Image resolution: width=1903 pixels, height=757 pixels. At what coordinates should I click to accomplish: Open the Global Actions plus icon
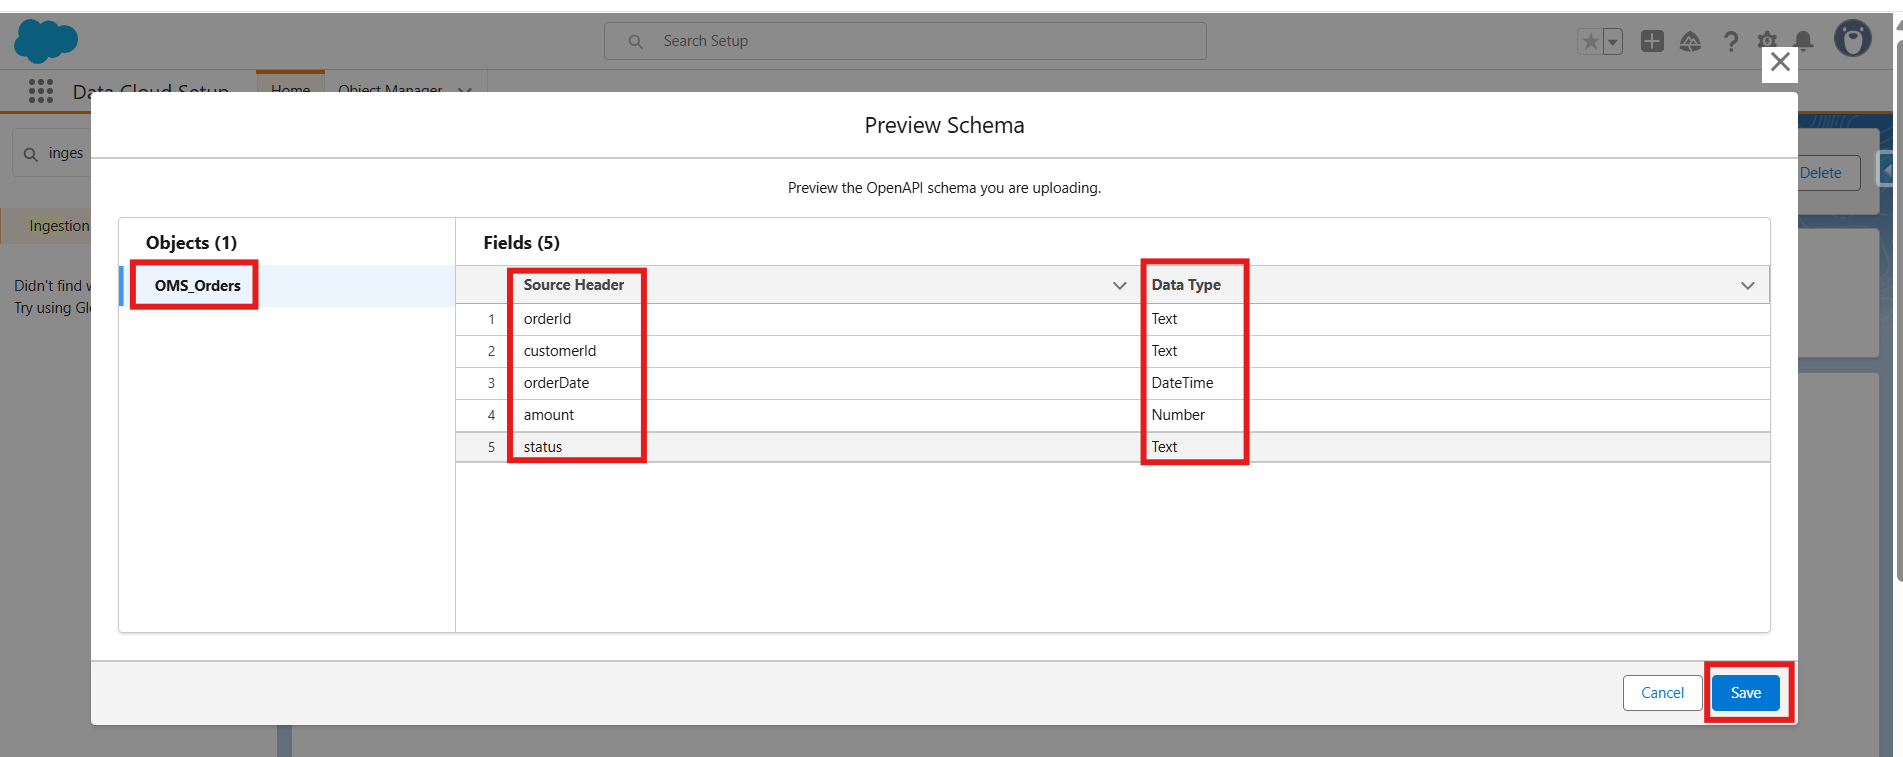[x=1652, y=41]
